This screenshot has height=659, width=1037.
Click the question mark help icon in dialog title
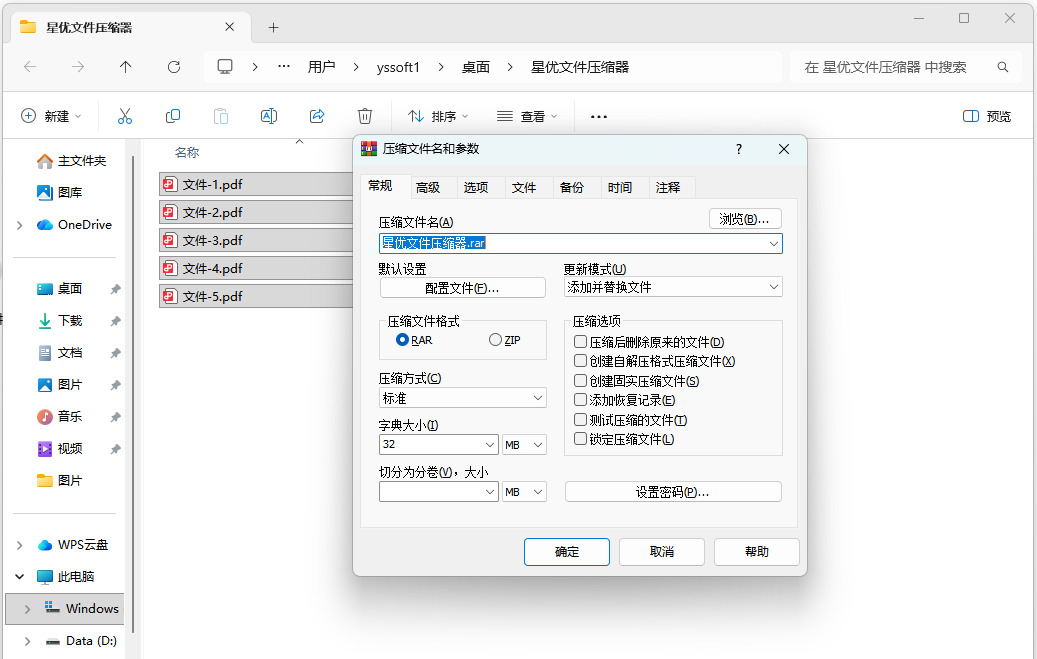click(739, 150)
